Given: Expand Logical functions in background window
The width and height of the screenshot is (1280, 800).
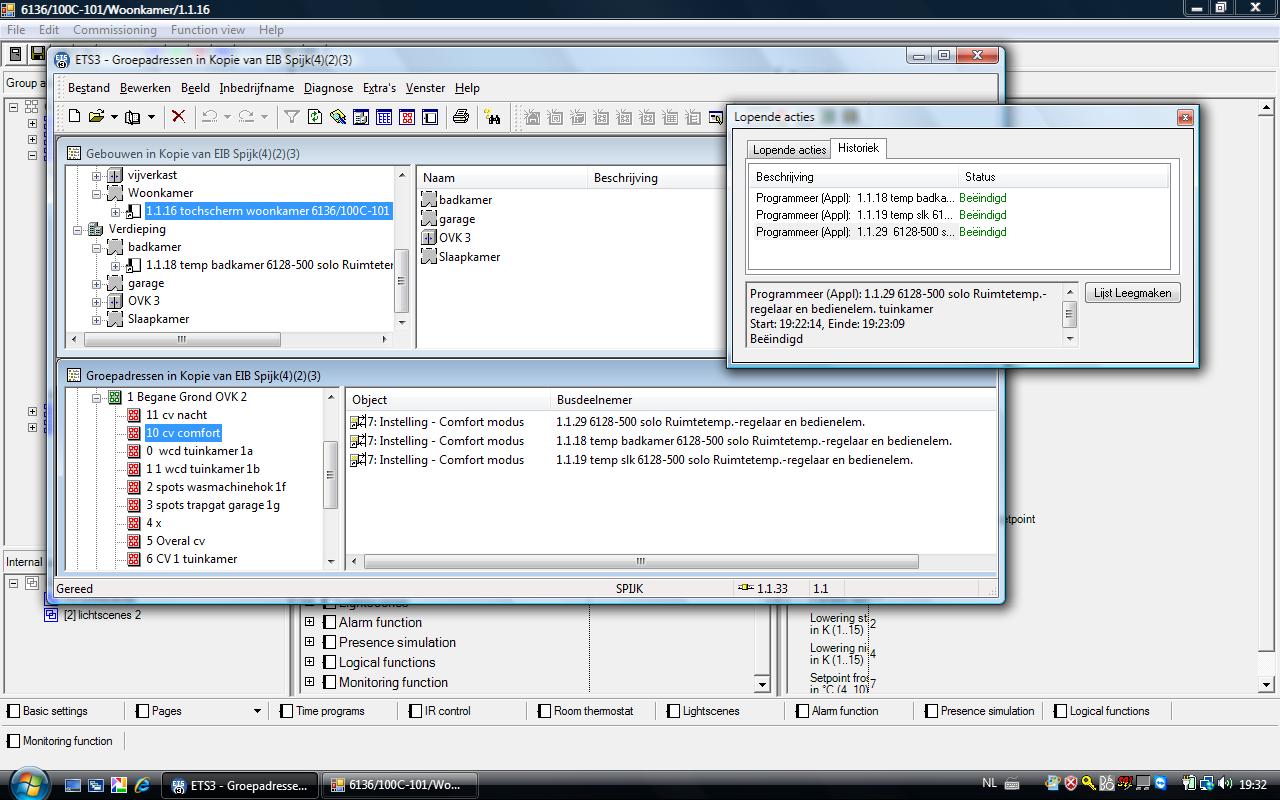Looking at the screenshot, I should coord(309,662).
